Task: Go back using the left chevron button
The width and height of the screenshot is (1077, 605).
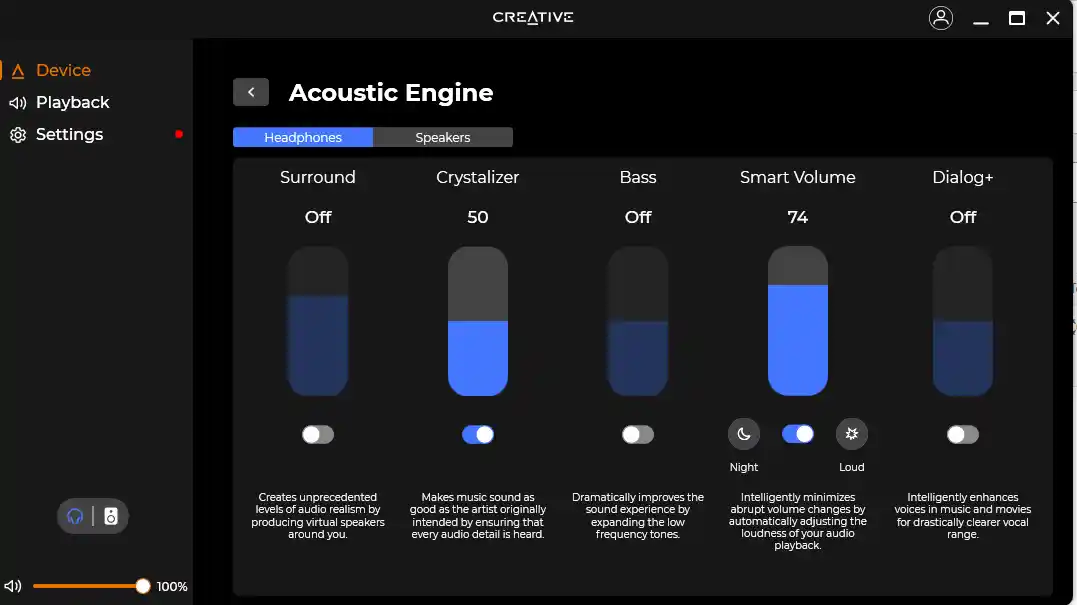Action: click(x=251, y=92)
